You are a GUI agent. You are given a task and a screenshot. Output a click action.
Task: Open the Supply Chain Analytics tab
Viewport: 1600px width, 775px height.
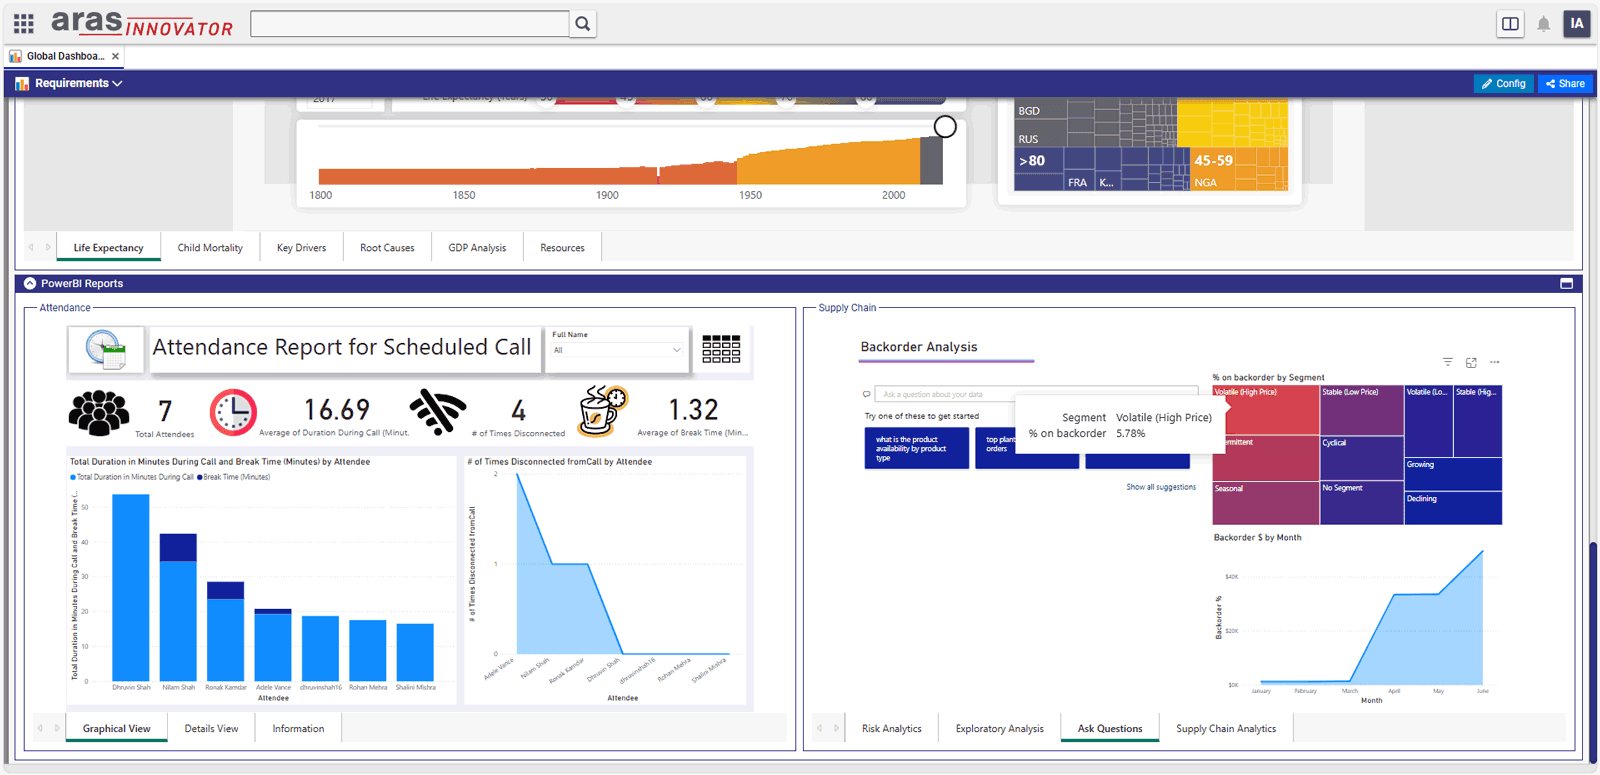pos(1226,729)
